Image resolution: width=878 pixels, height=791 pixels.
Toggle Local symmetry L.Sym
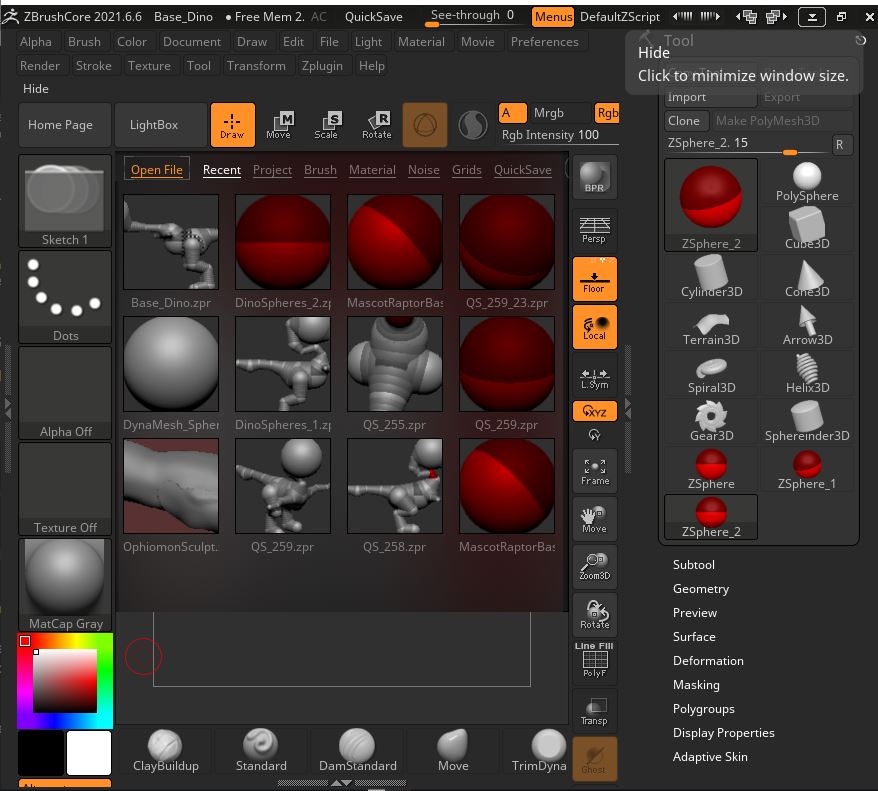pyautogui.click(x=594, y=376)
